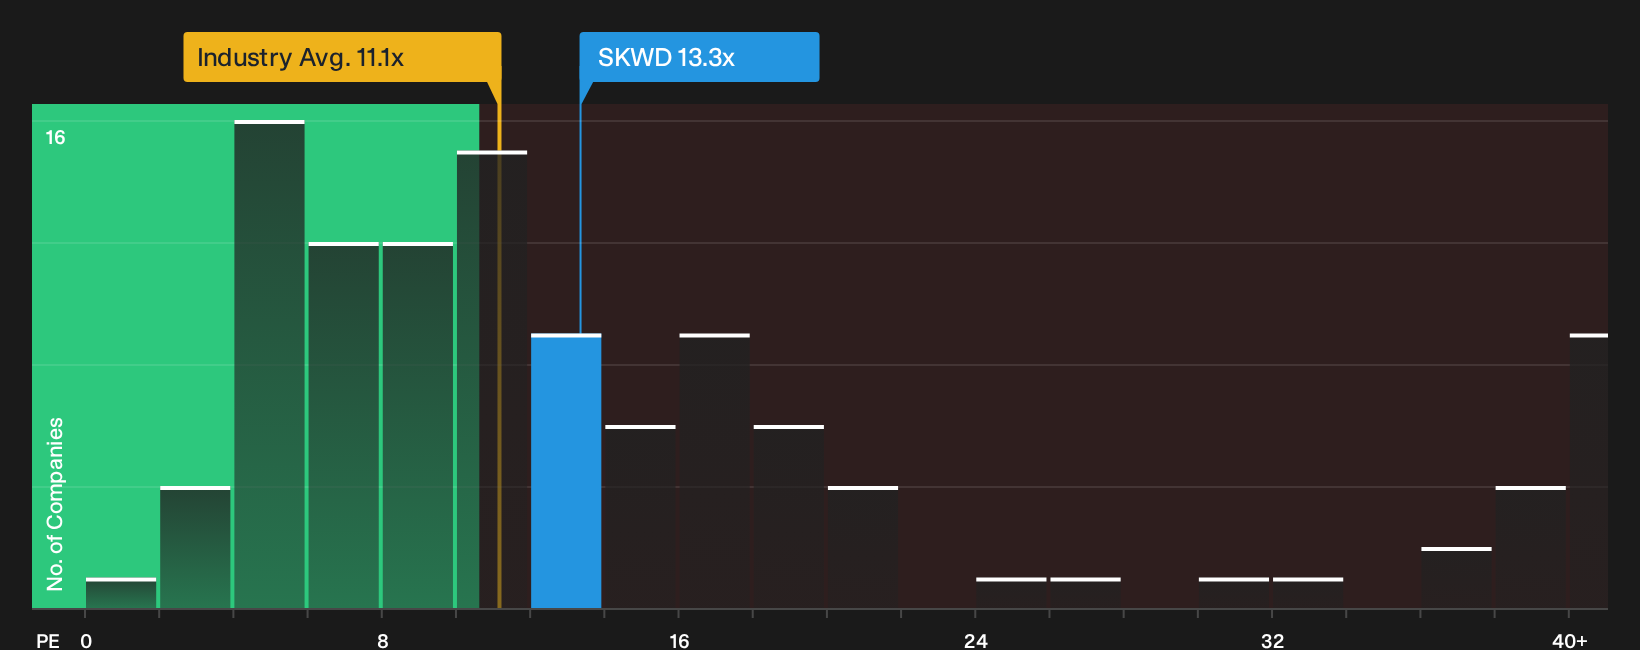The height and width of the screenshot is (650, 1640).
Task: Click the PE axis value 24
Action: click(x=976, y=640)
